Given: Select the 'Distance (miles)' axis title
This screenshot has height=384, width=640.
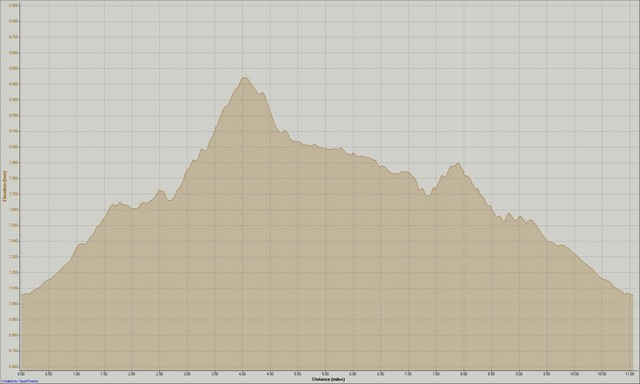Looking at the screenshot, I should 329,379.
